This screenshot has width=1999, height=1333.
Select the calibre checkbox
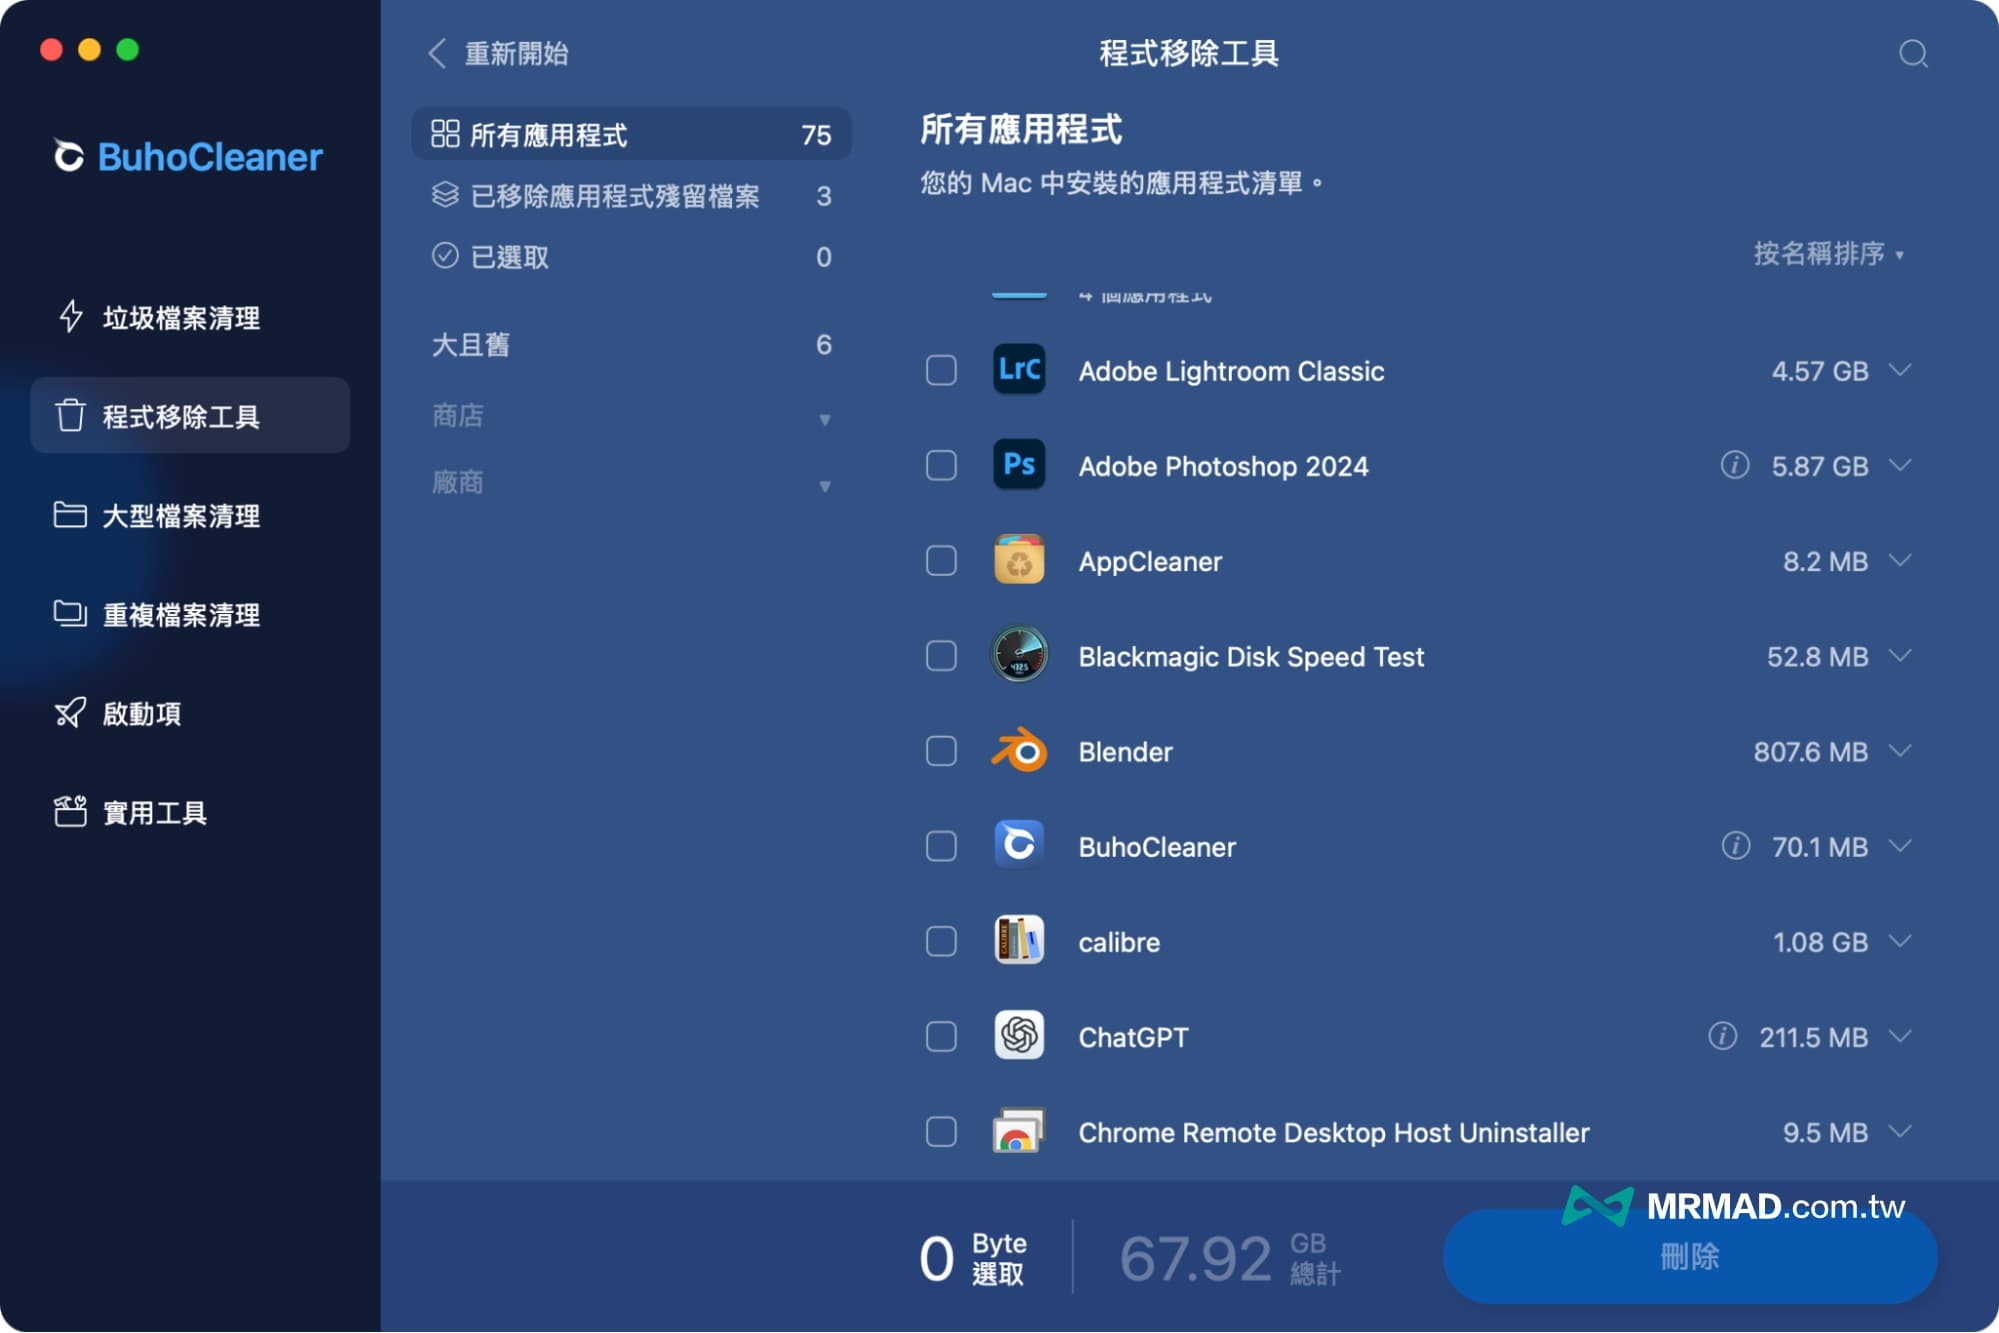940,941
